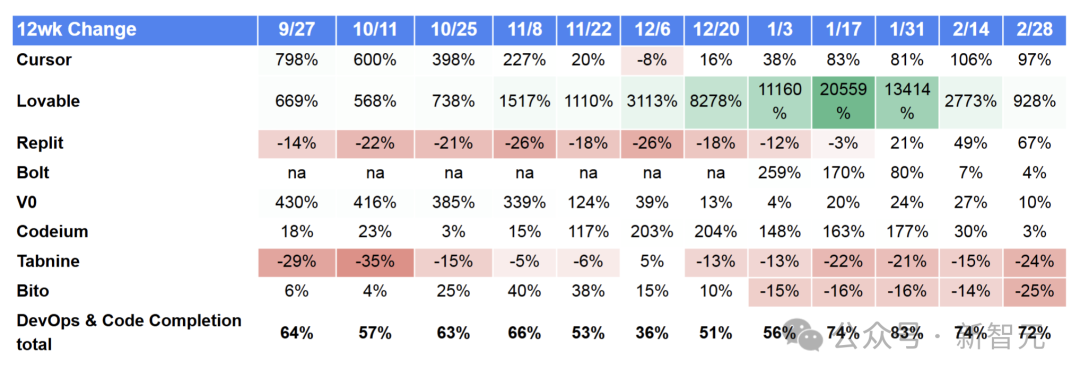Select the dark green 20559% Lovable cell
Screen dimensions: 1080x379
point(843,102)
